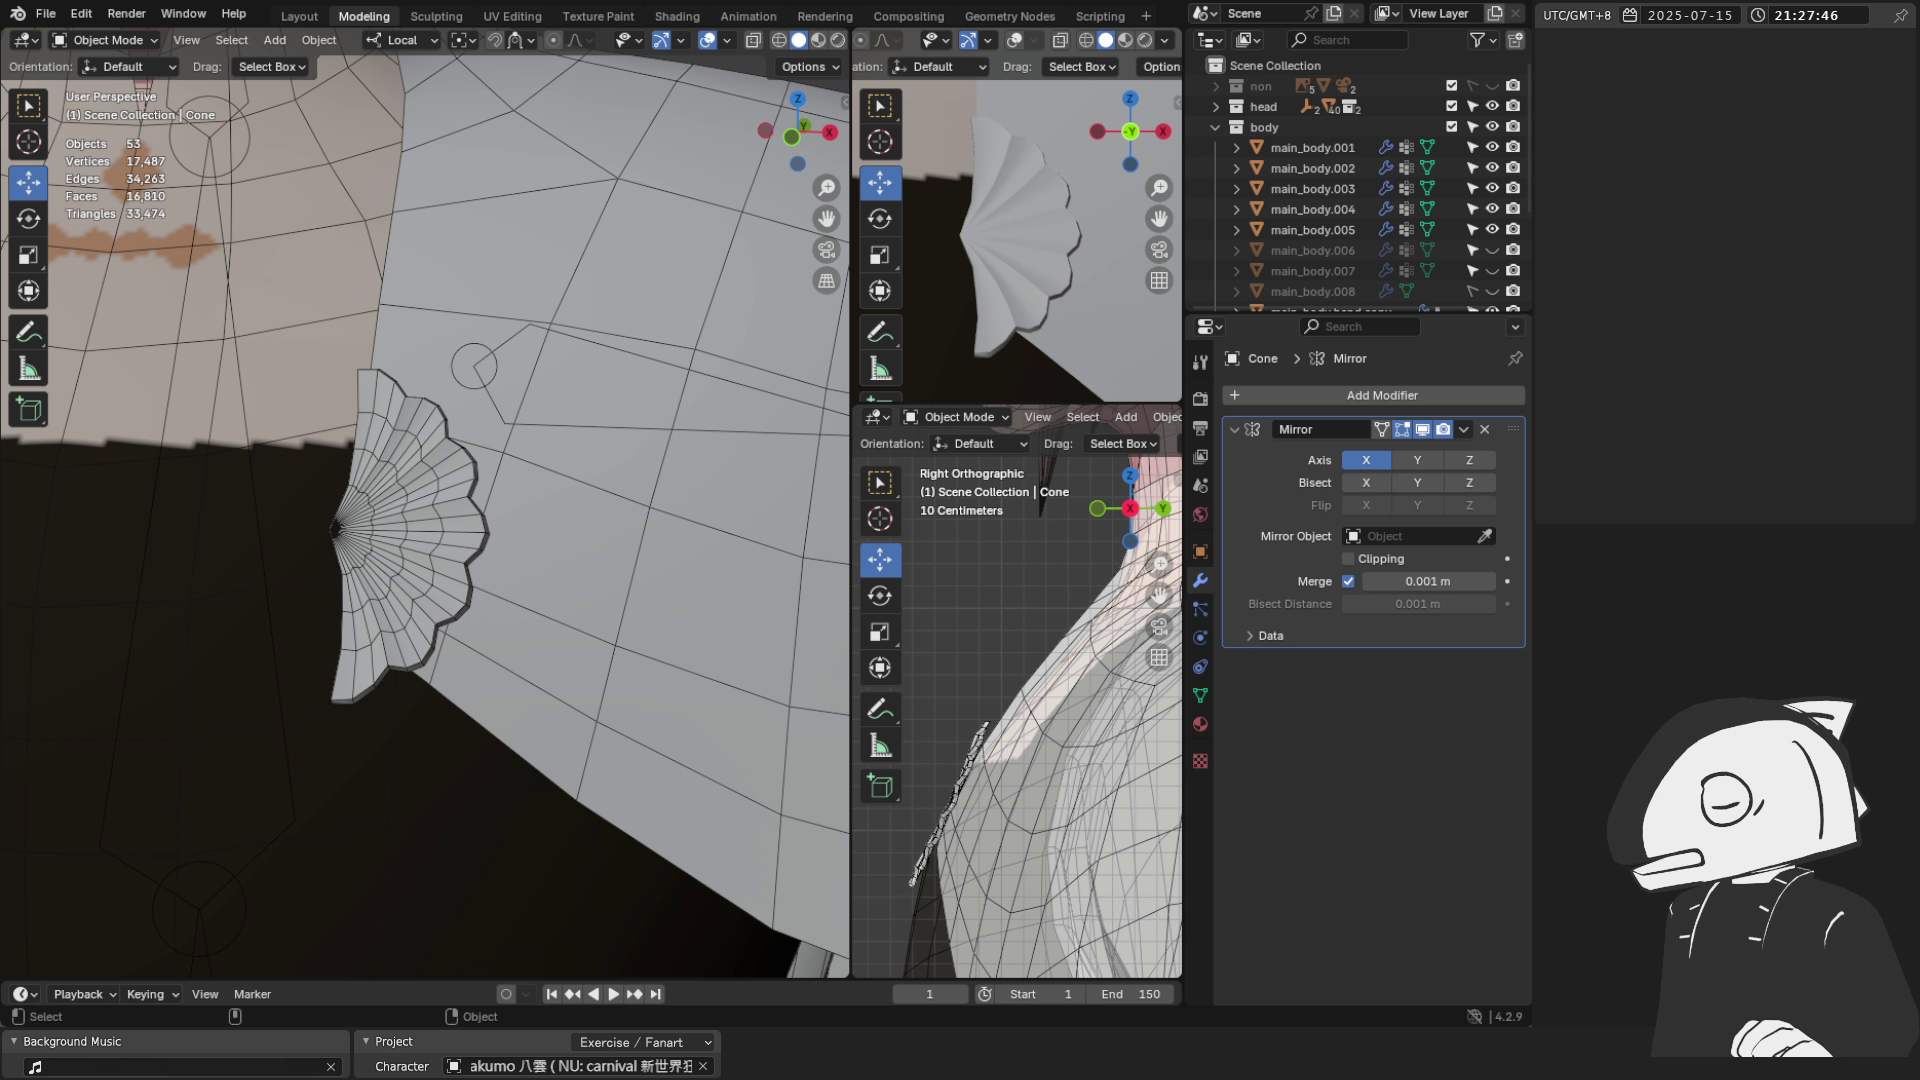Switch to the UV Editing workspace tab
The image size is (1920, 1080).
tap(512, 16)
